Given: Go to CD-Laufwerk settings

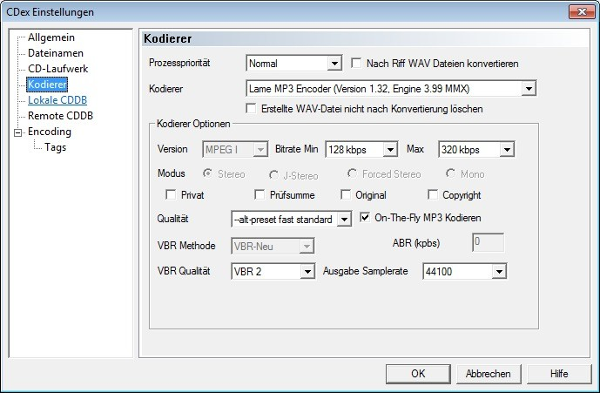Looking at the screenshot, I should pos(58,68).
